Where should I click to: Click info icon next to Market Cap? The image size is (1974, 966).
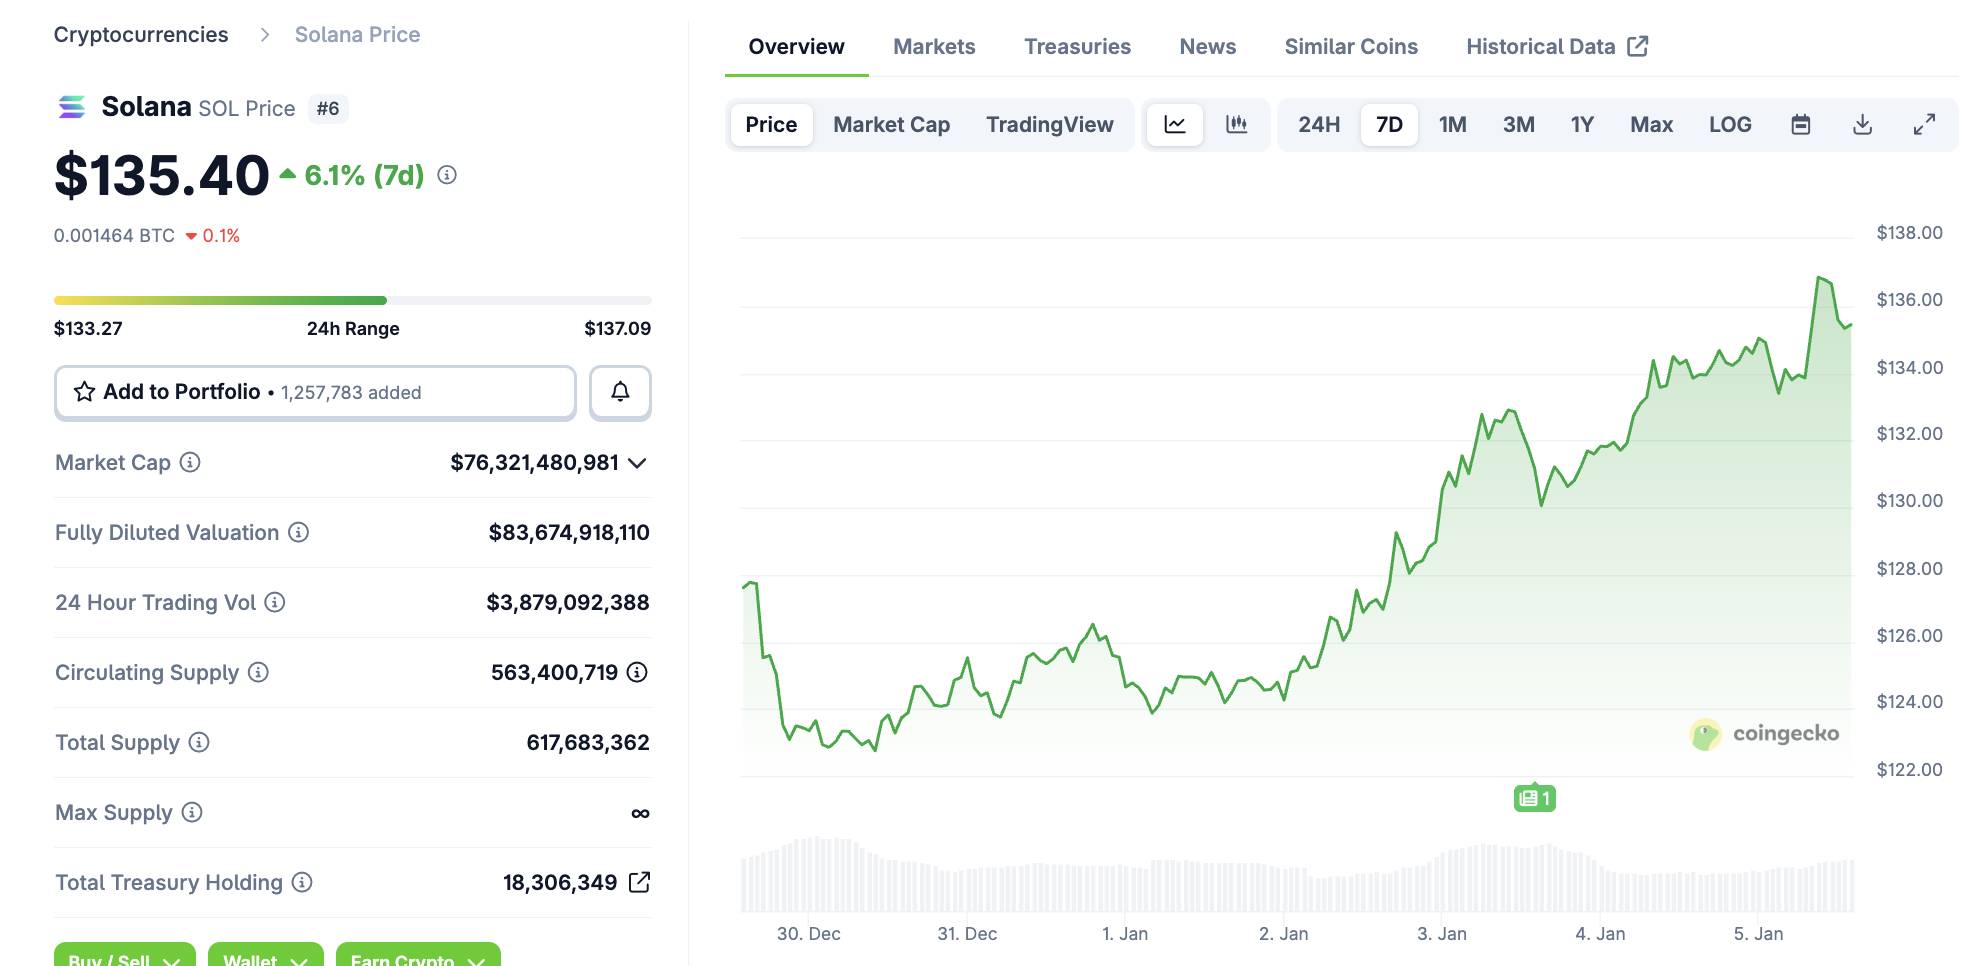click(x=190, y=462)
